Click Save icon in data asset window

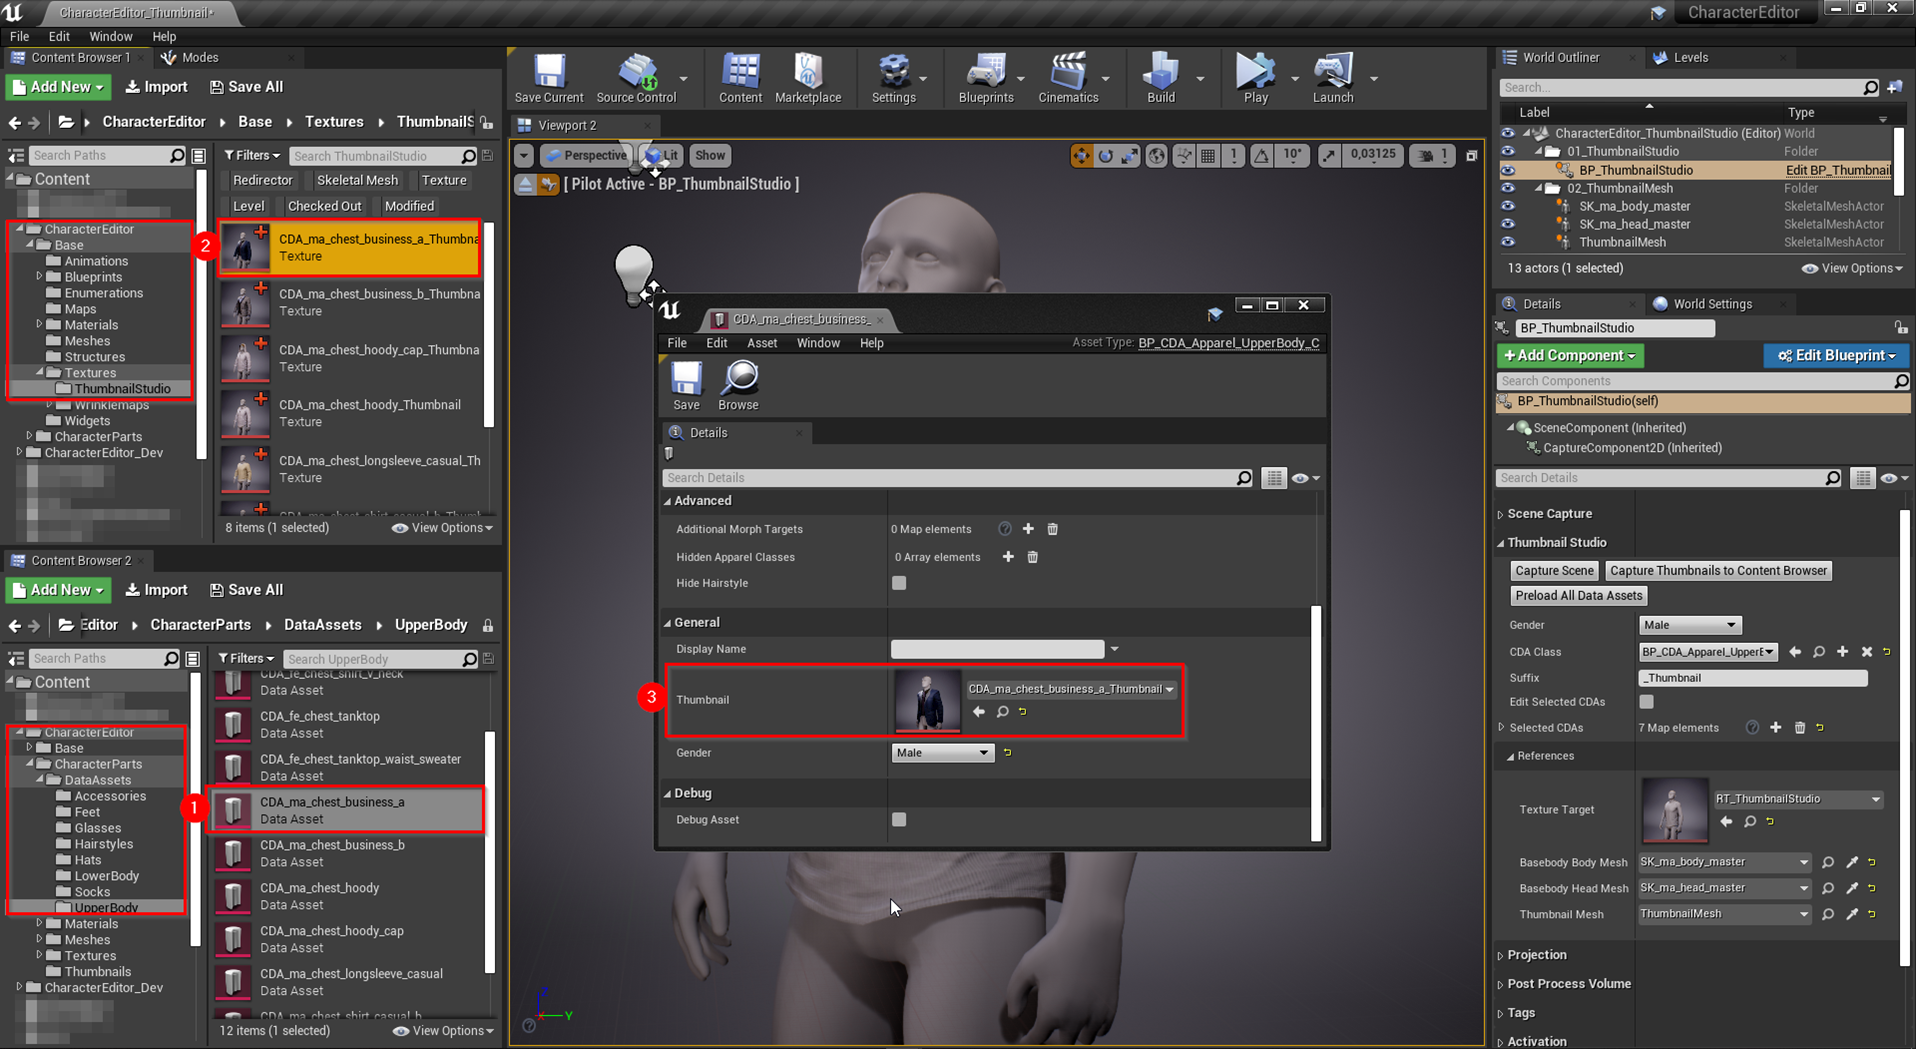686,386
